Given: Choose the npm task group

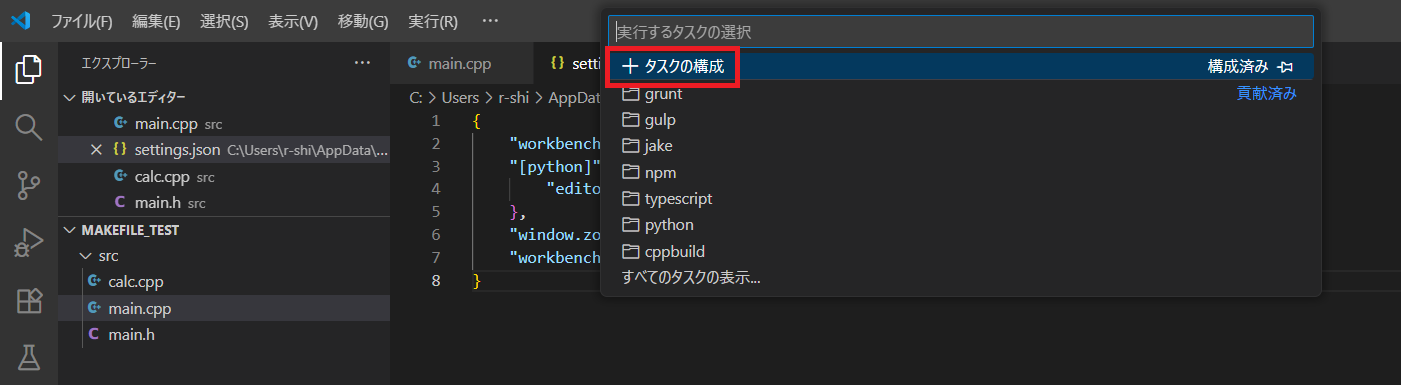Looking at the screenshot, I should pyautogui.click(x=960, y=172).
